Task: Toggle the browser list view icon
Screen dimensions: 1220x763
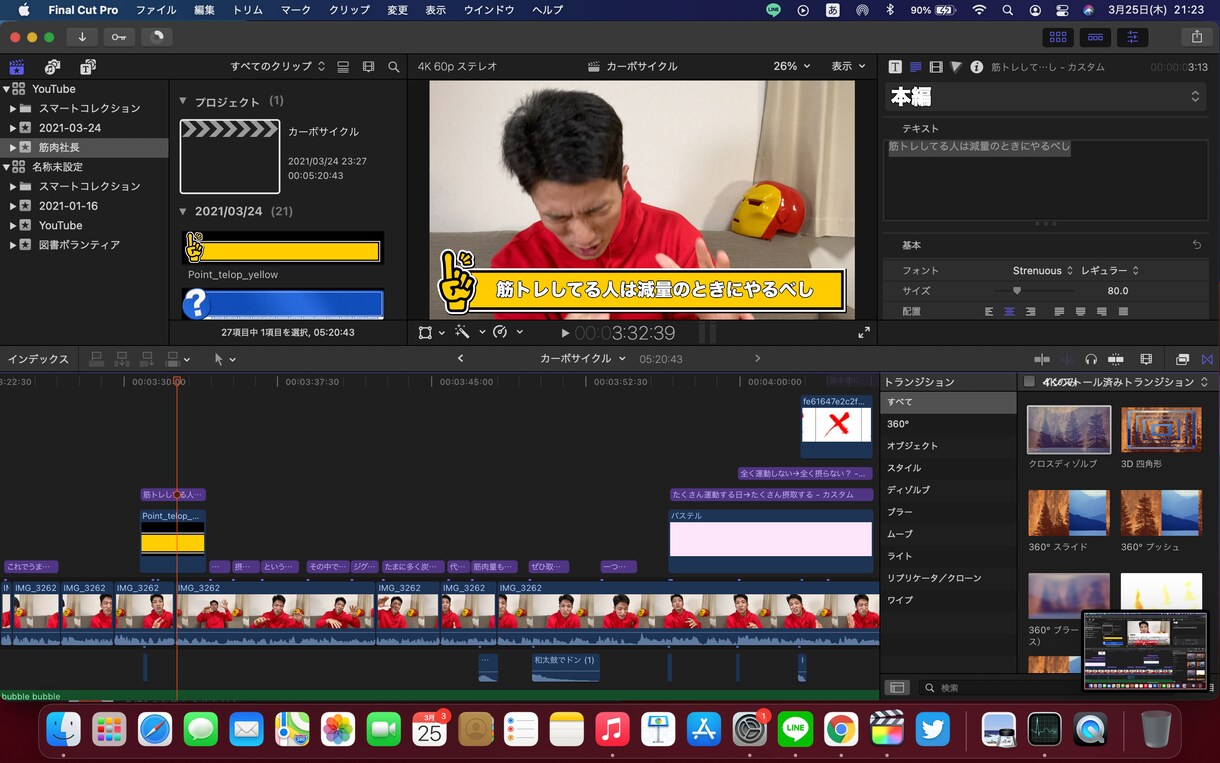Action: coord(343,67)
